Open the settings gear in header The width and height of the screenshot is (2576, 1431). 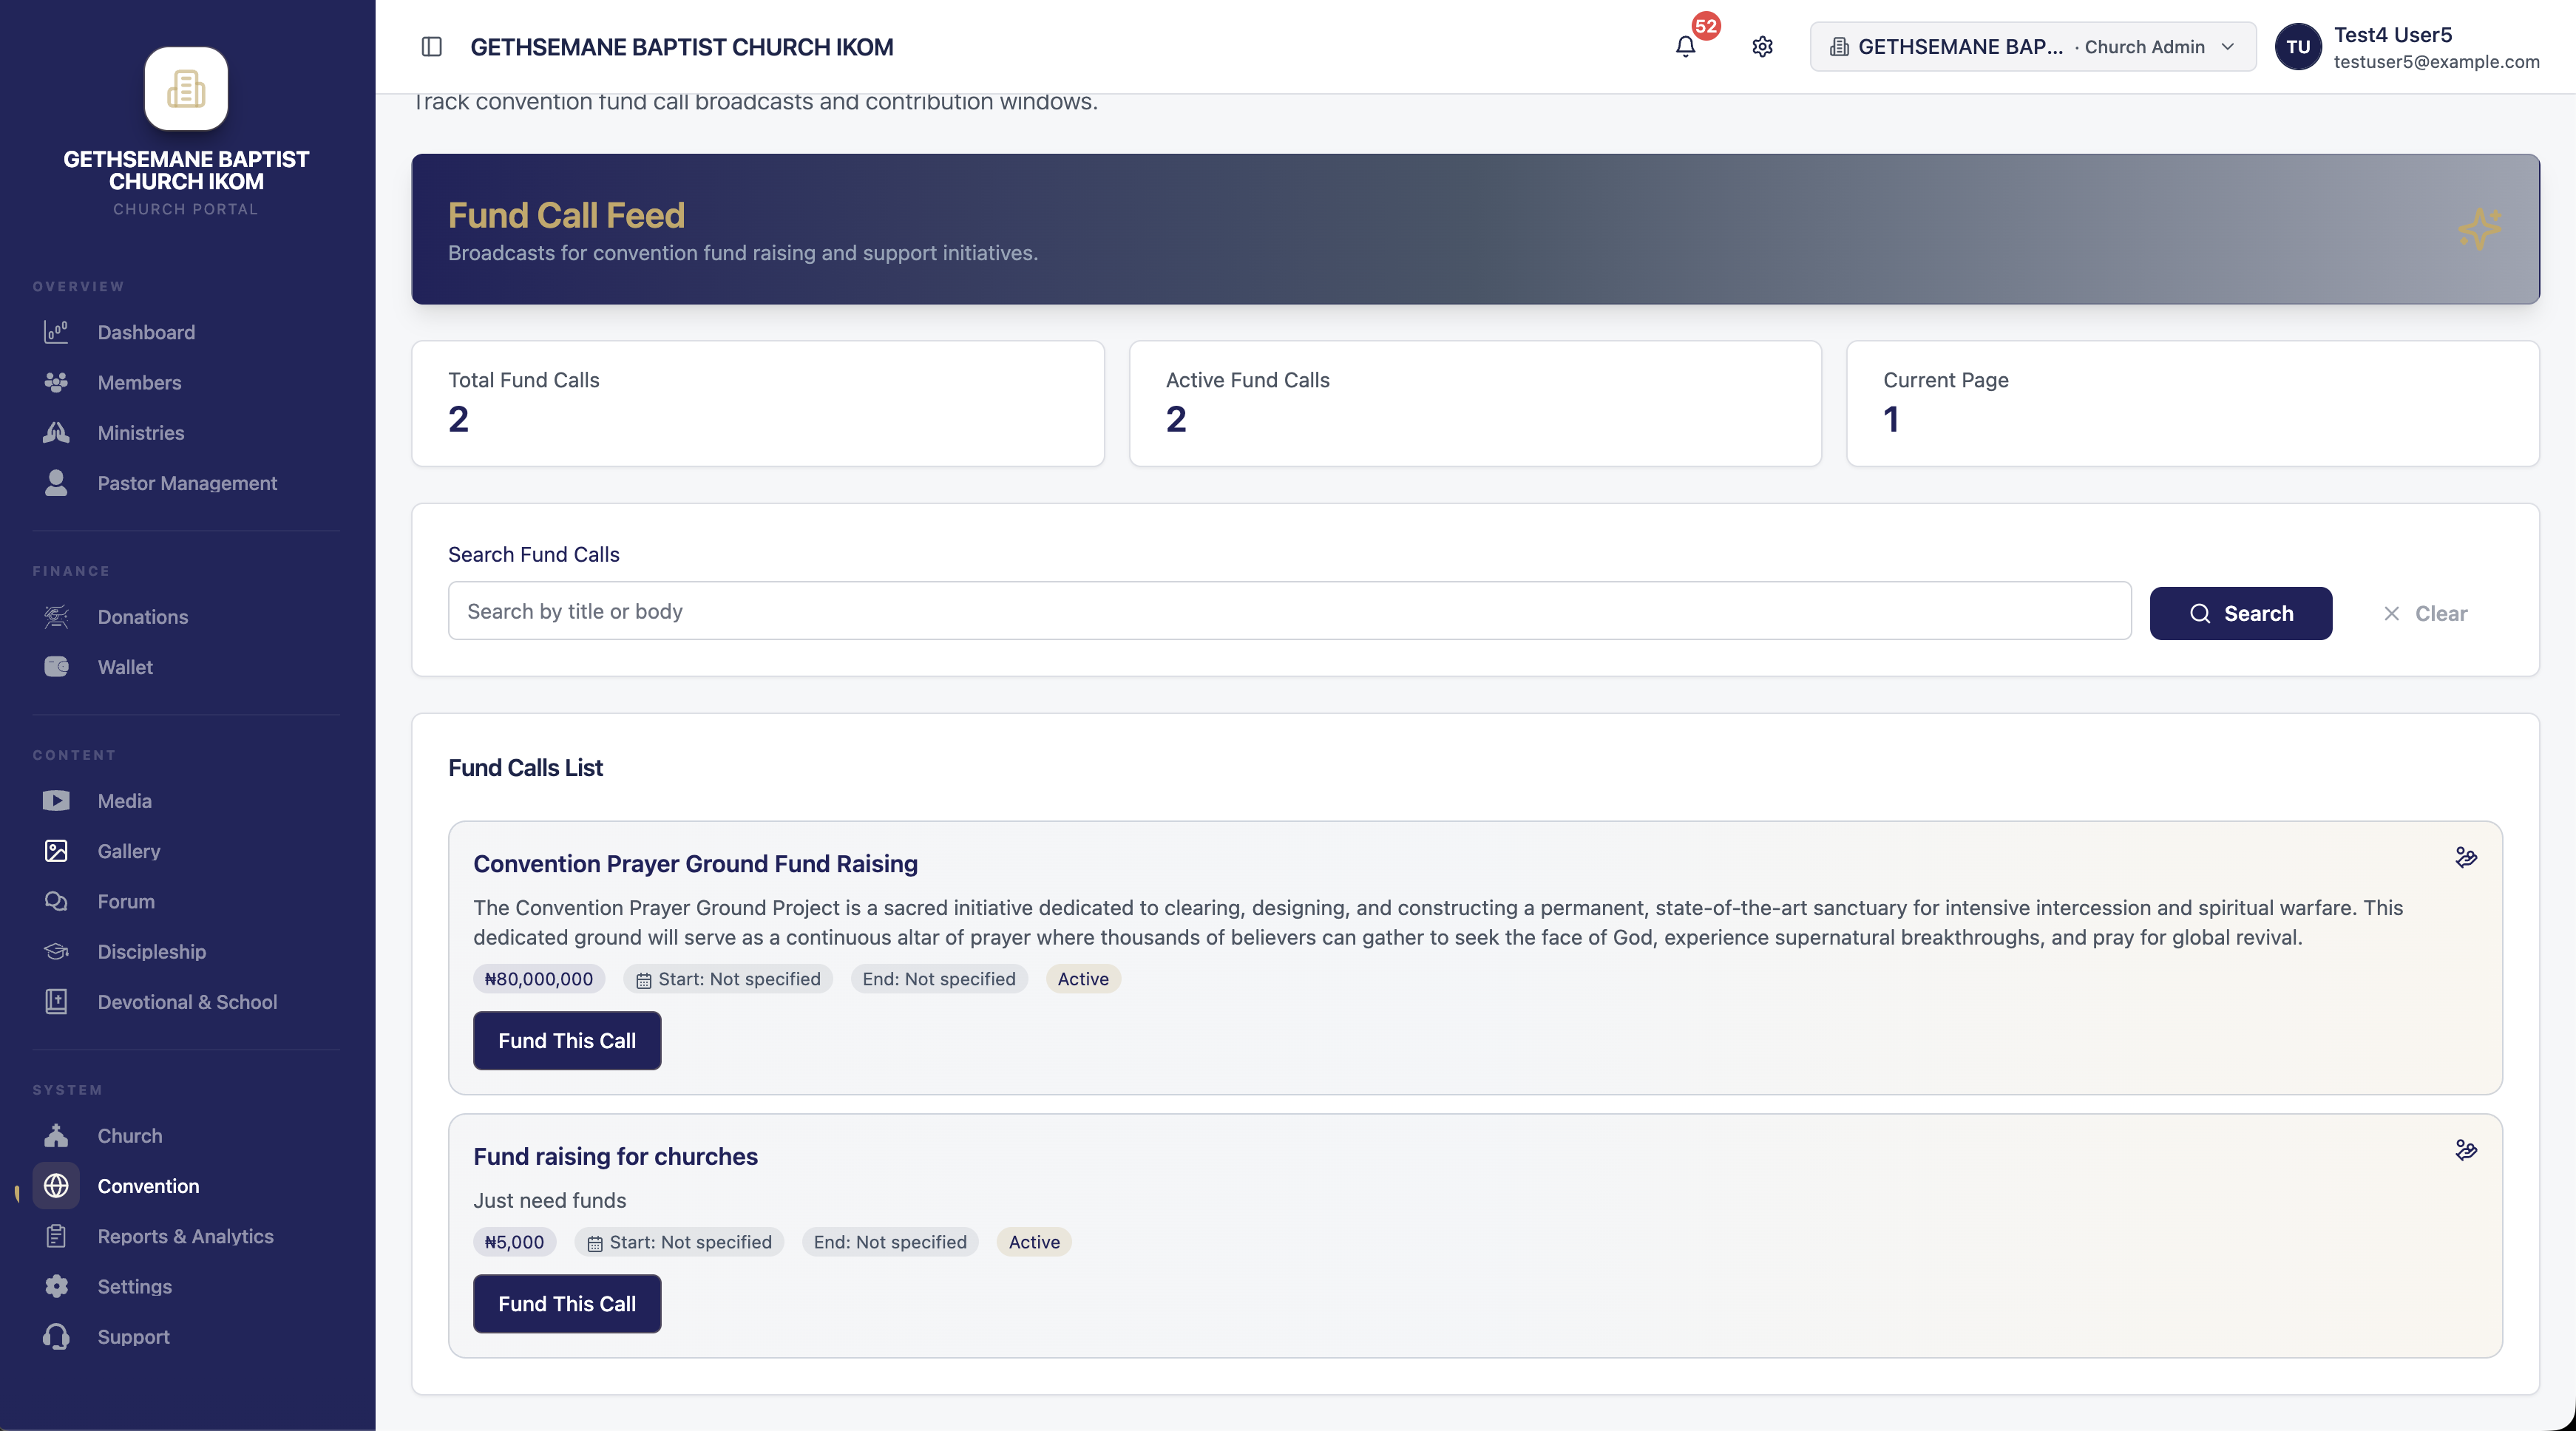coord(1762,47)
